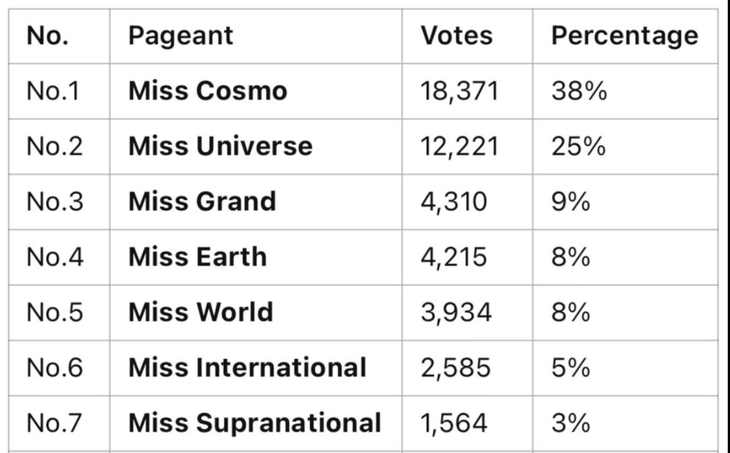Click the 12,221 votes cell

click(x=459, y=146)
